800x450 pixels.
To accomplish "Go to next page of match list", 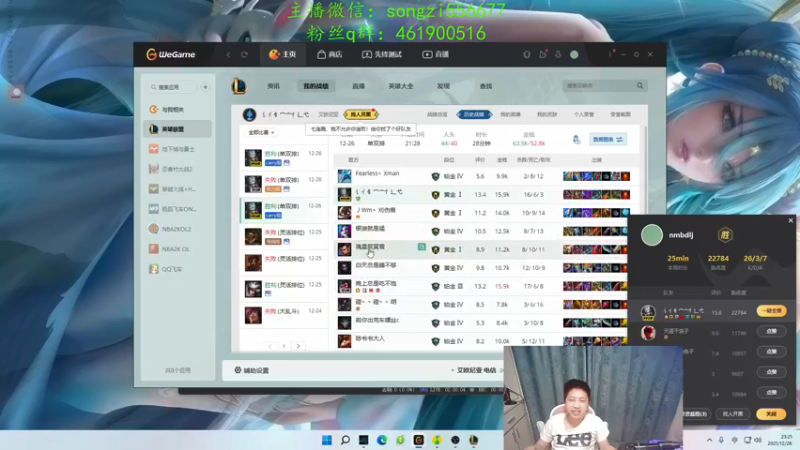I will click(298, 346).
